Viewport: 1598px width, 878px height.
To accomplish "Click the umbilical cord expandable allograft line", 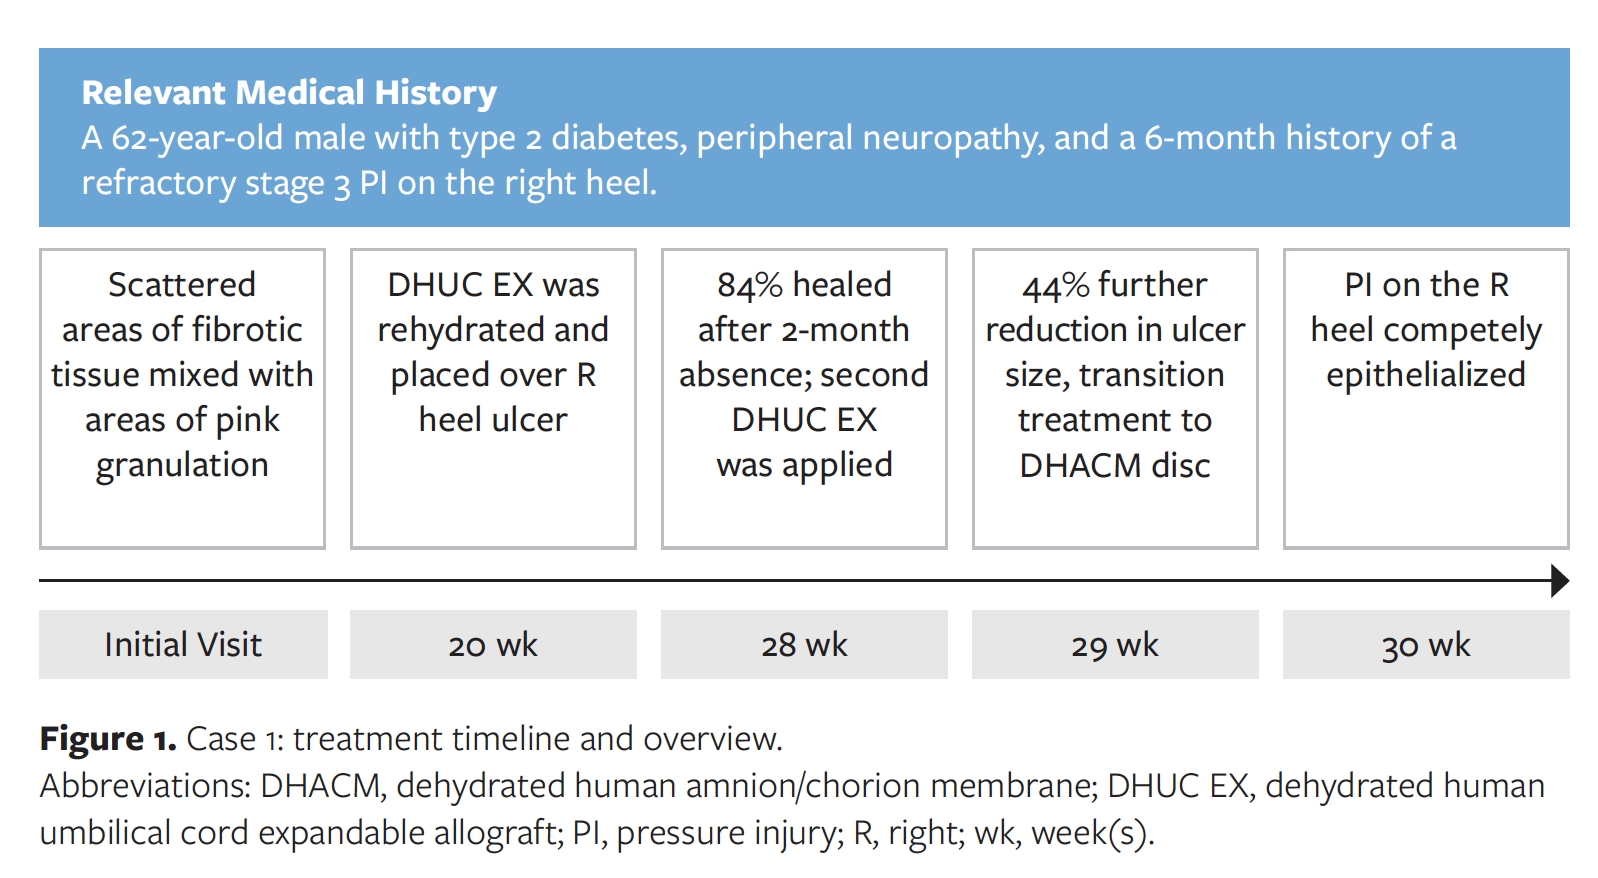I will 597,832.
